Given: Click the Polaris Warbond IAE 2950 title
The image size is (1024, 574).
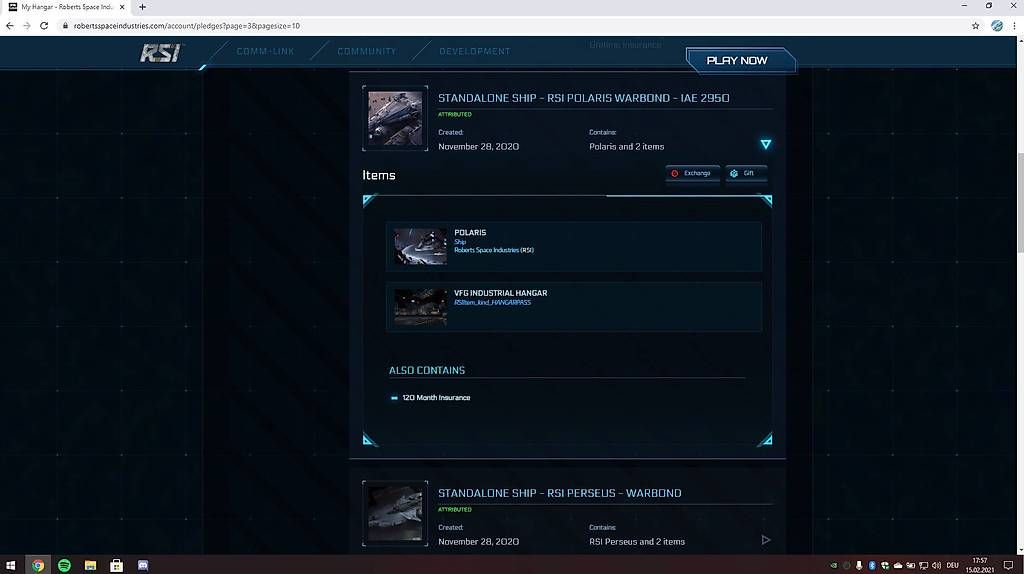Looking at the screenshot, I should tap(583, 98).
